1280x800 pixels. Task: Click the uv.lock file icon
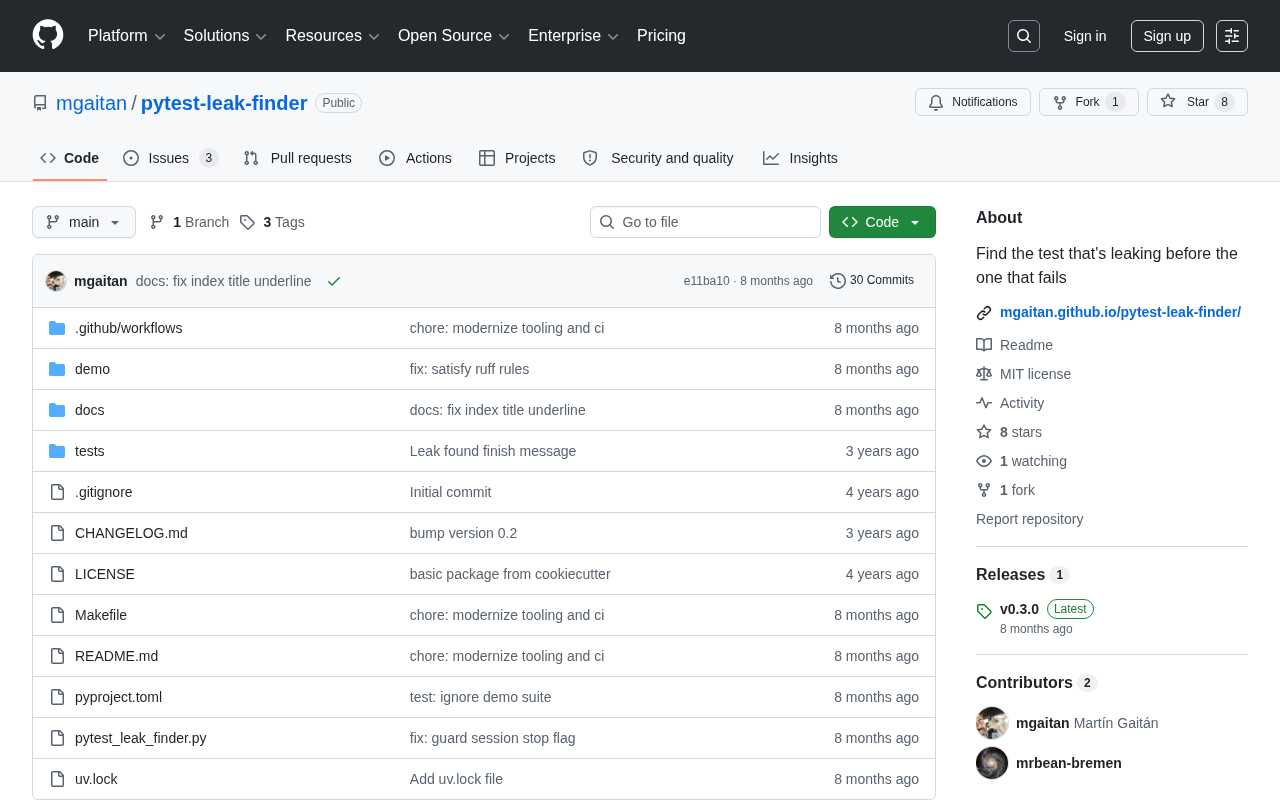click(x=57, y=779)
